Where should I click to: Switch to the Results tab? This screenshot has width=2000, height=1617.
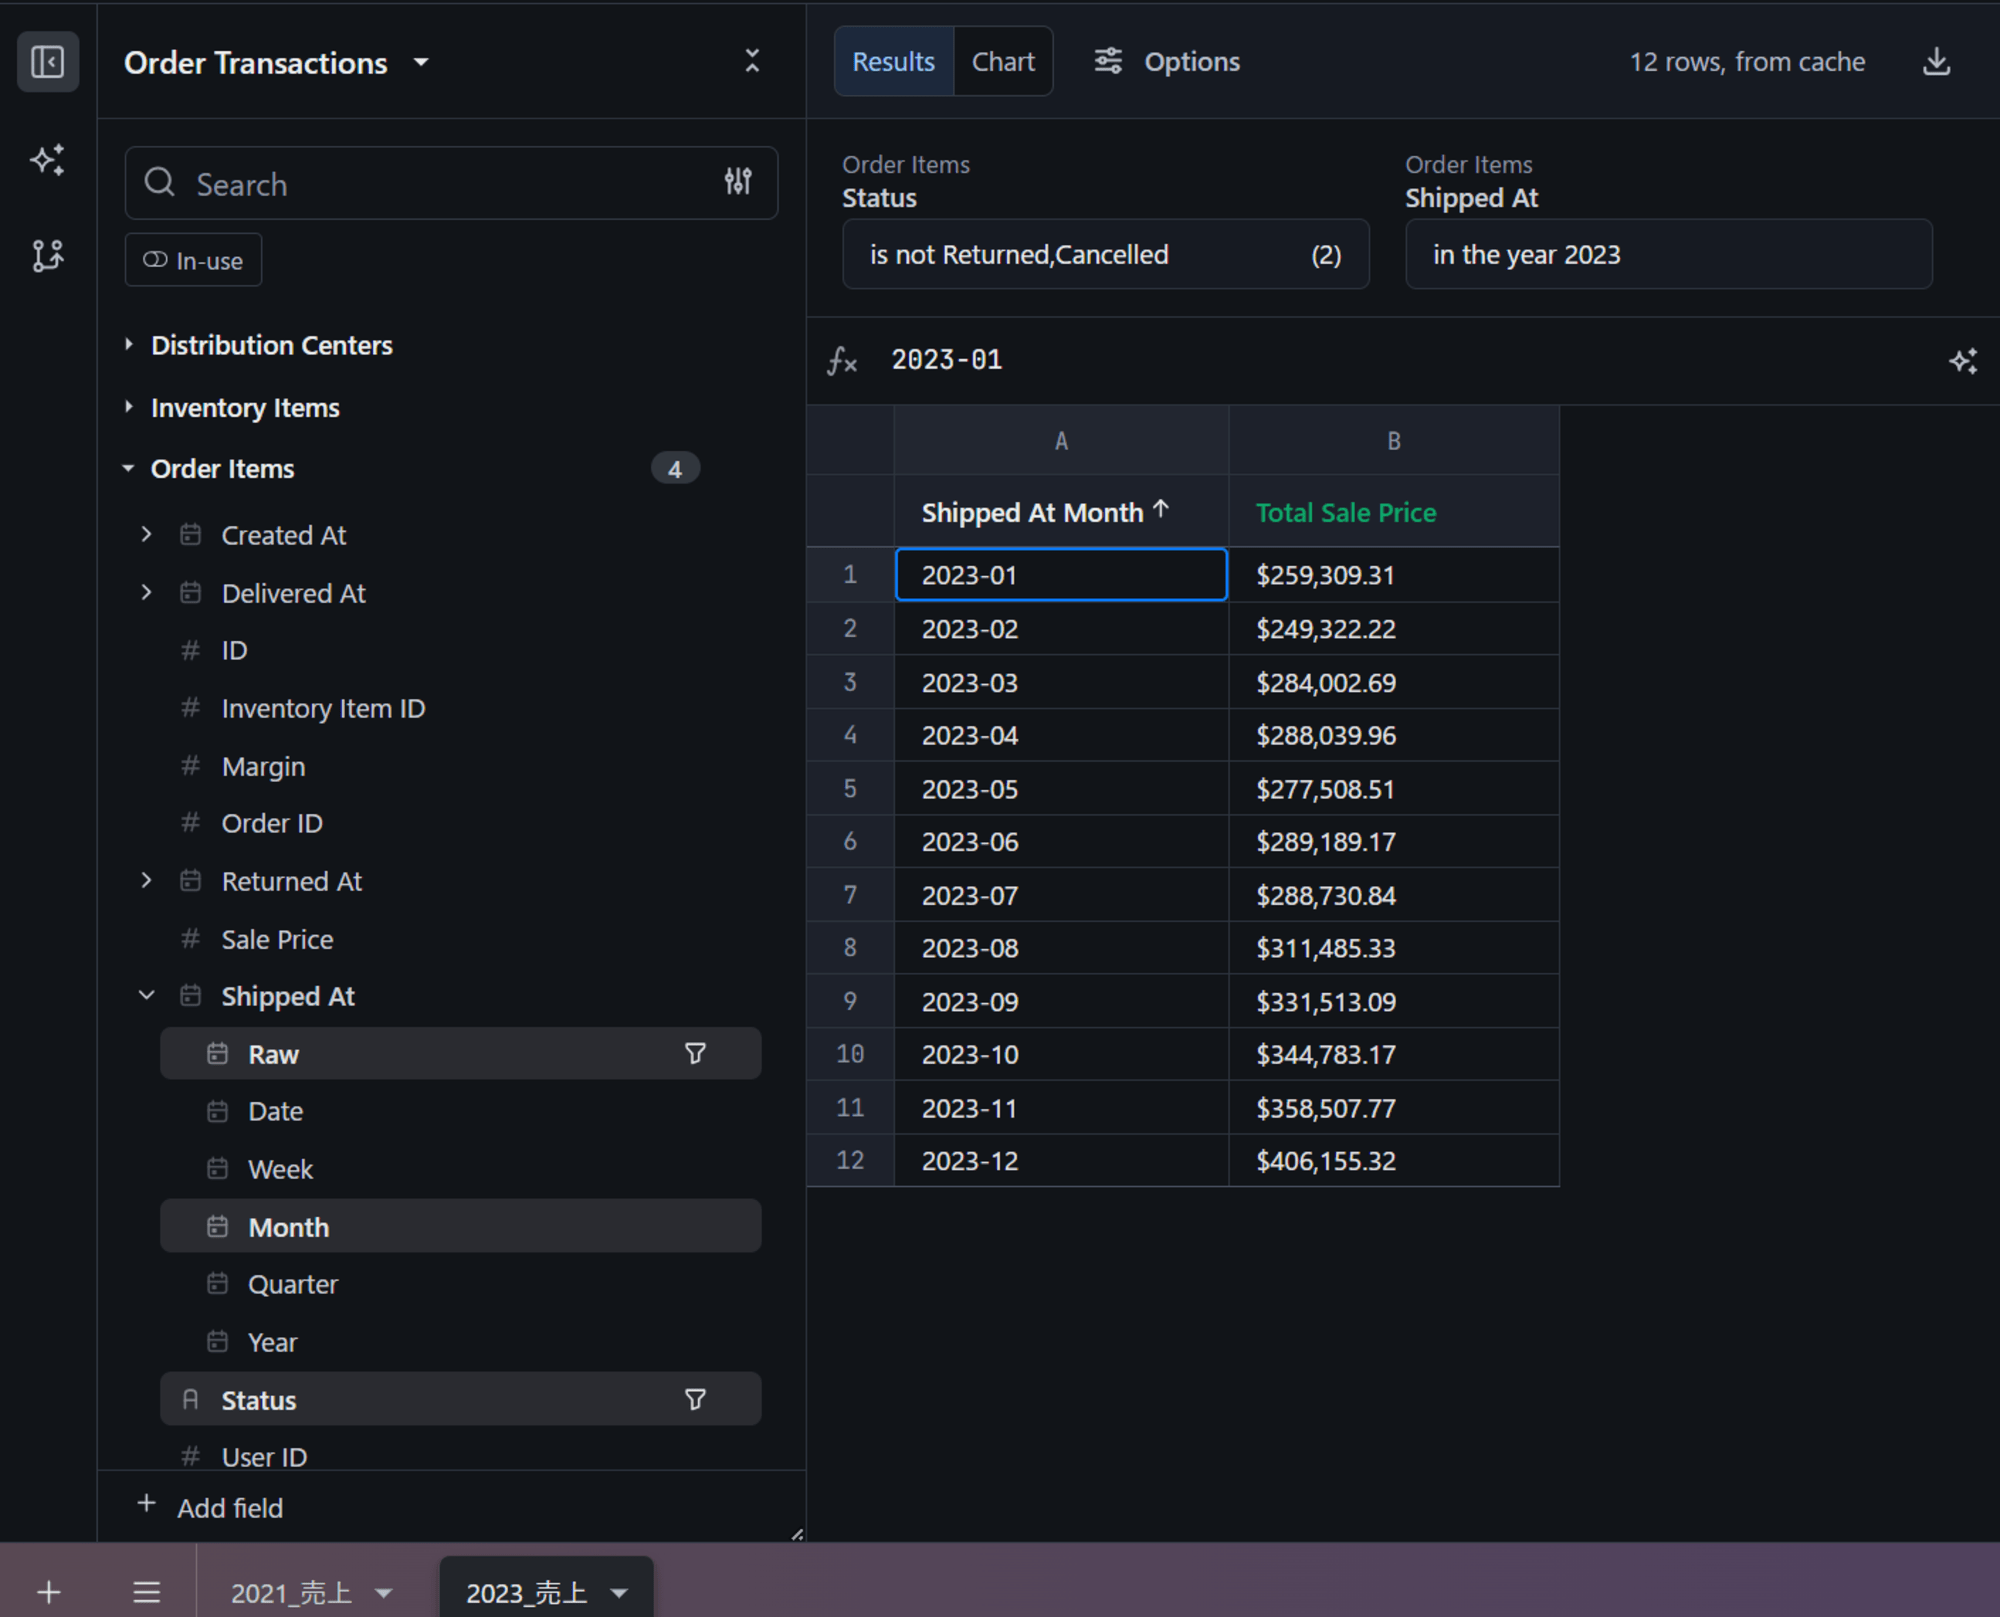point(893,61)
